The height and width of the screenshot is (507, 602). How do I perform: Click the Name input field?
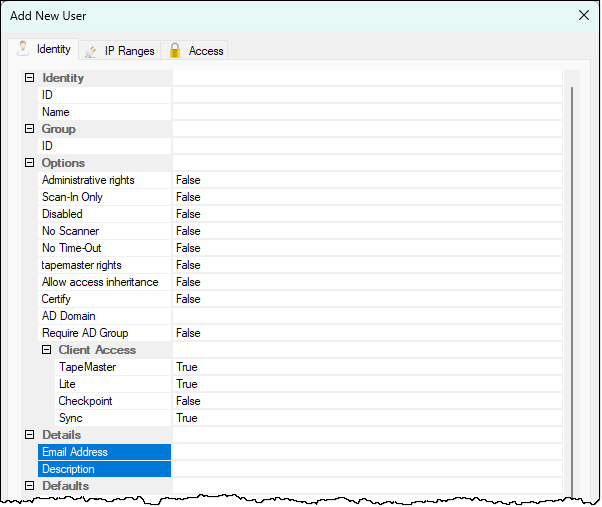point(366,112)
